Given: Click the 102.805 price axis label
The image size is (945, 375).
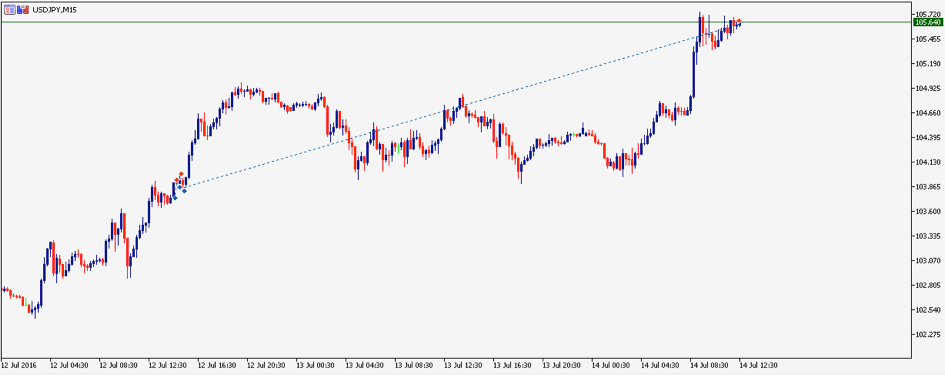Looking at the screenshot, I should [928, 285].
